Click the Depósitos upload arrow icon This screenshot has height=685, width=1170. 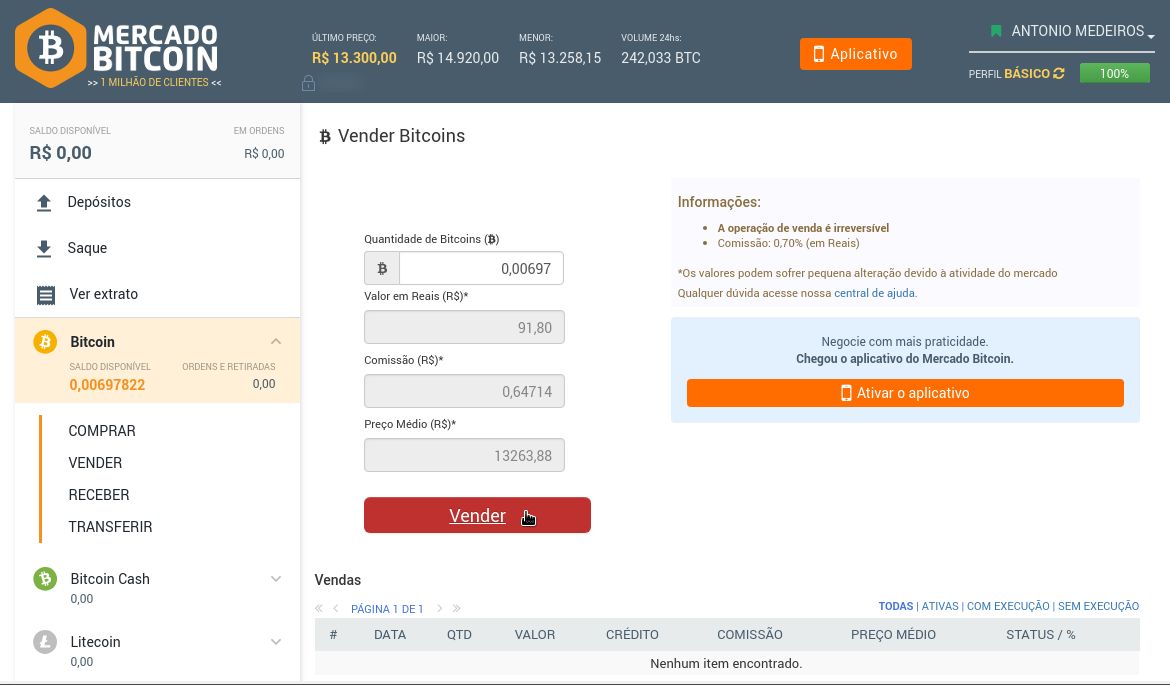(x=44, y=203)
